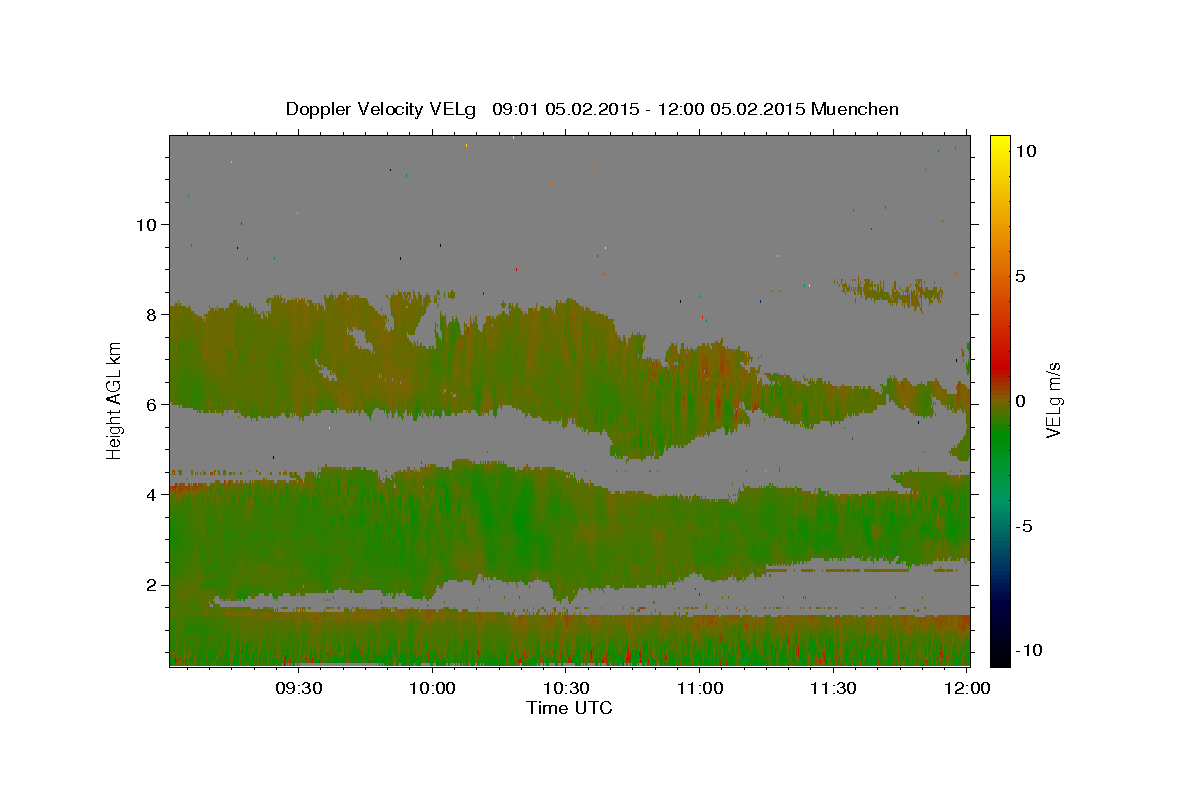1200x800 pixels.
Task: Click the 12:00 time tick label
Action: pyautogui.click(x=967, y=688)
